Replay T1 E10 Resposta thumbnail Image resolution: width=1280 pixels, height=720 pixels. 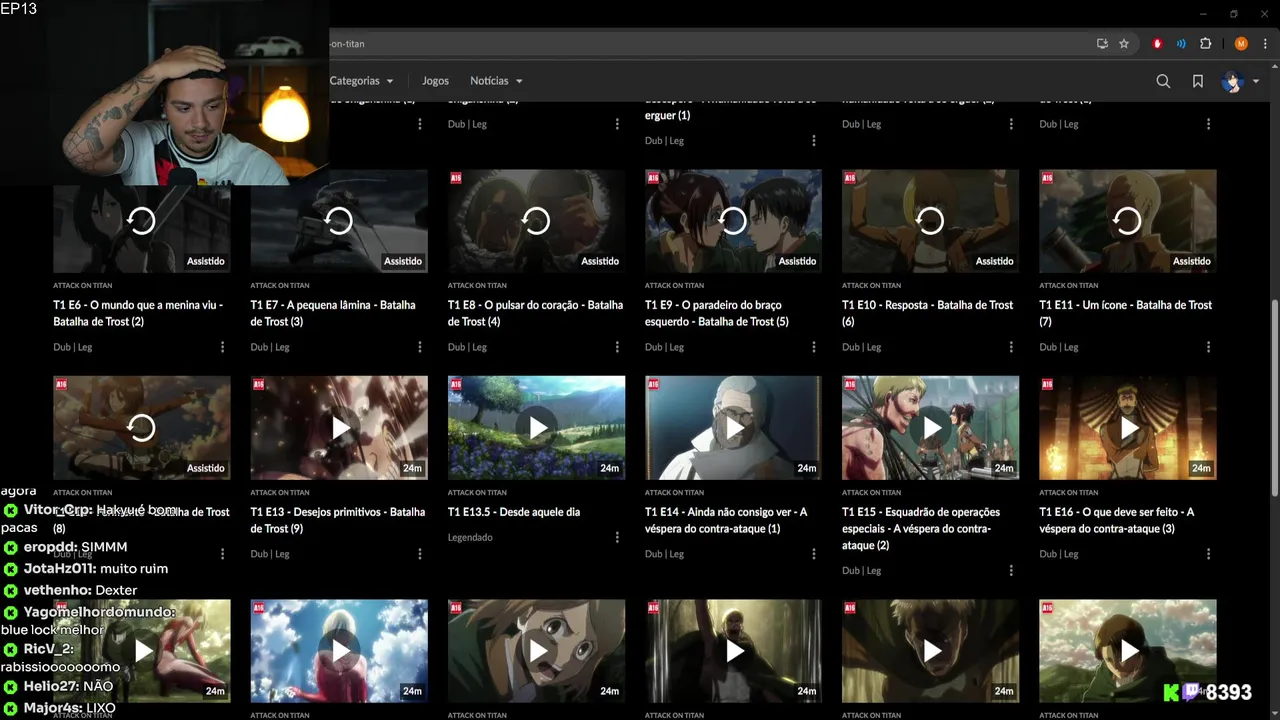click(x=930, y=221)
